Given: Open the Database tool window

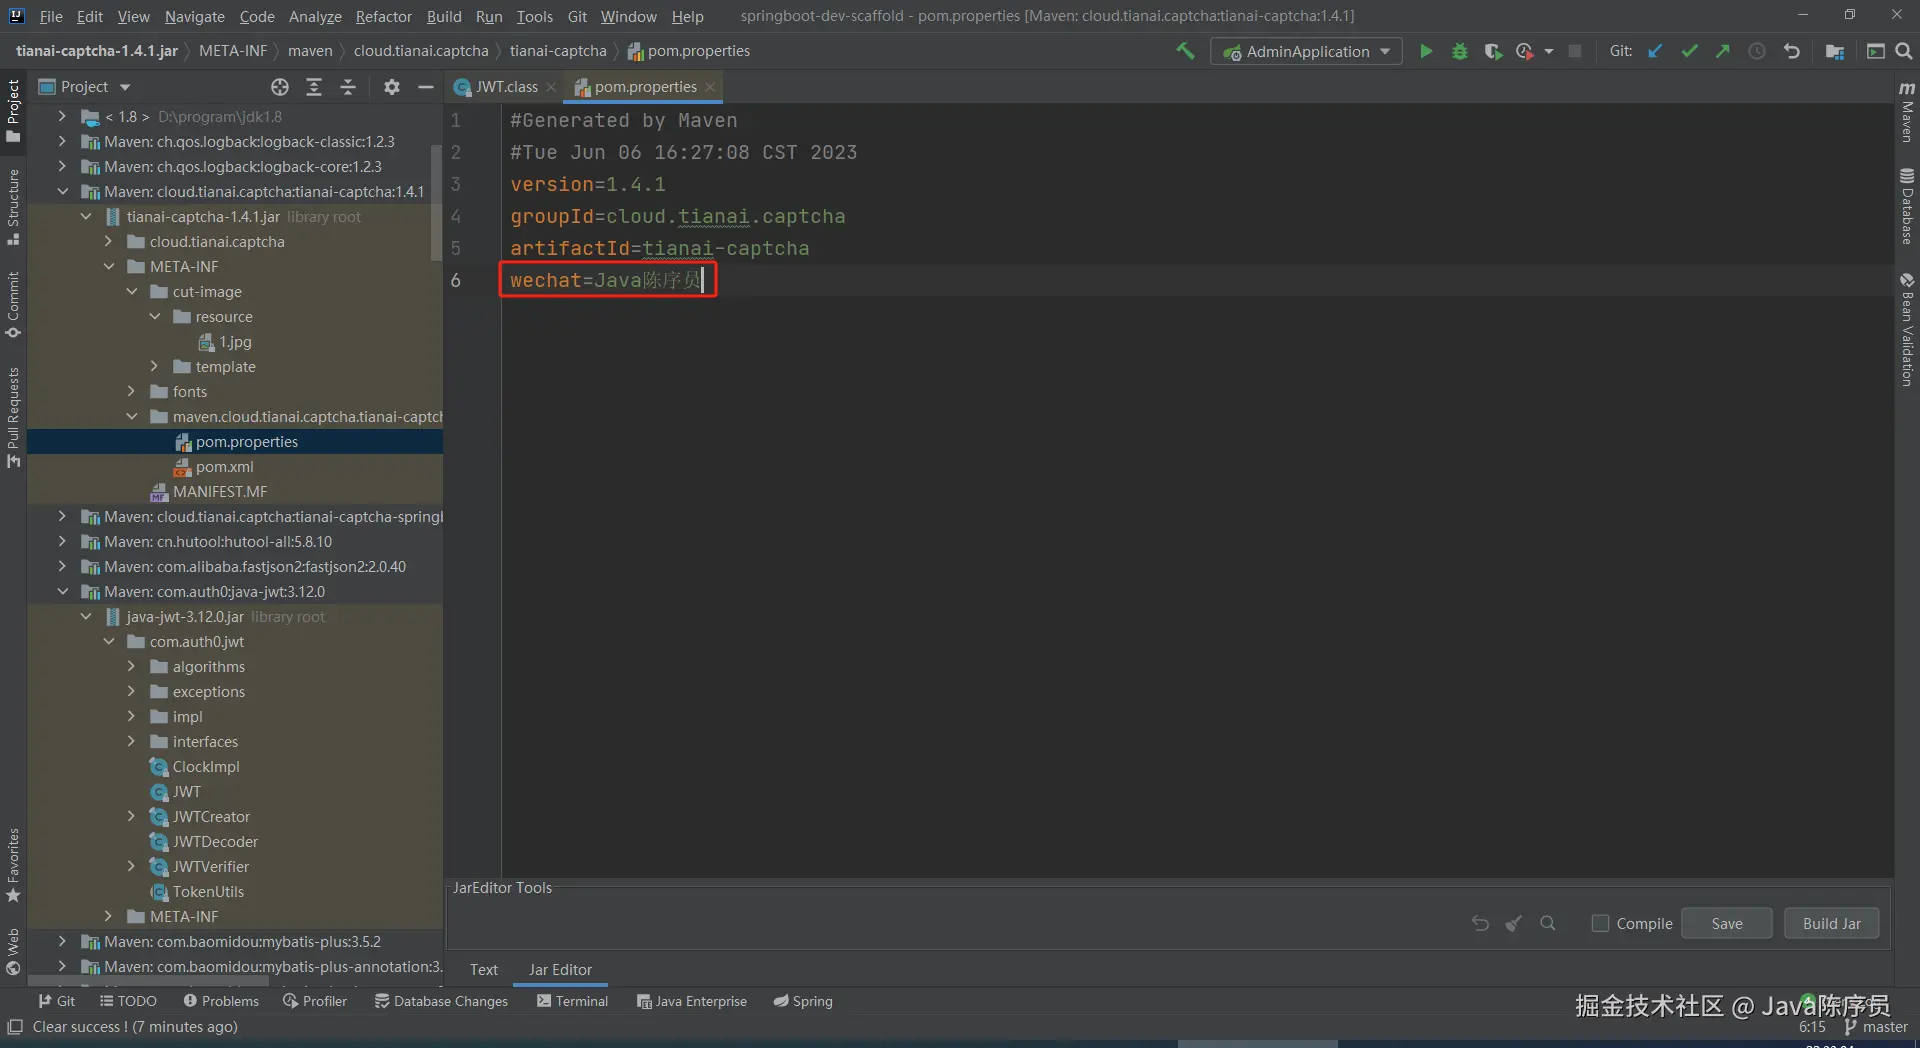Looking at the screenshot, I should tap(1907, 206).
